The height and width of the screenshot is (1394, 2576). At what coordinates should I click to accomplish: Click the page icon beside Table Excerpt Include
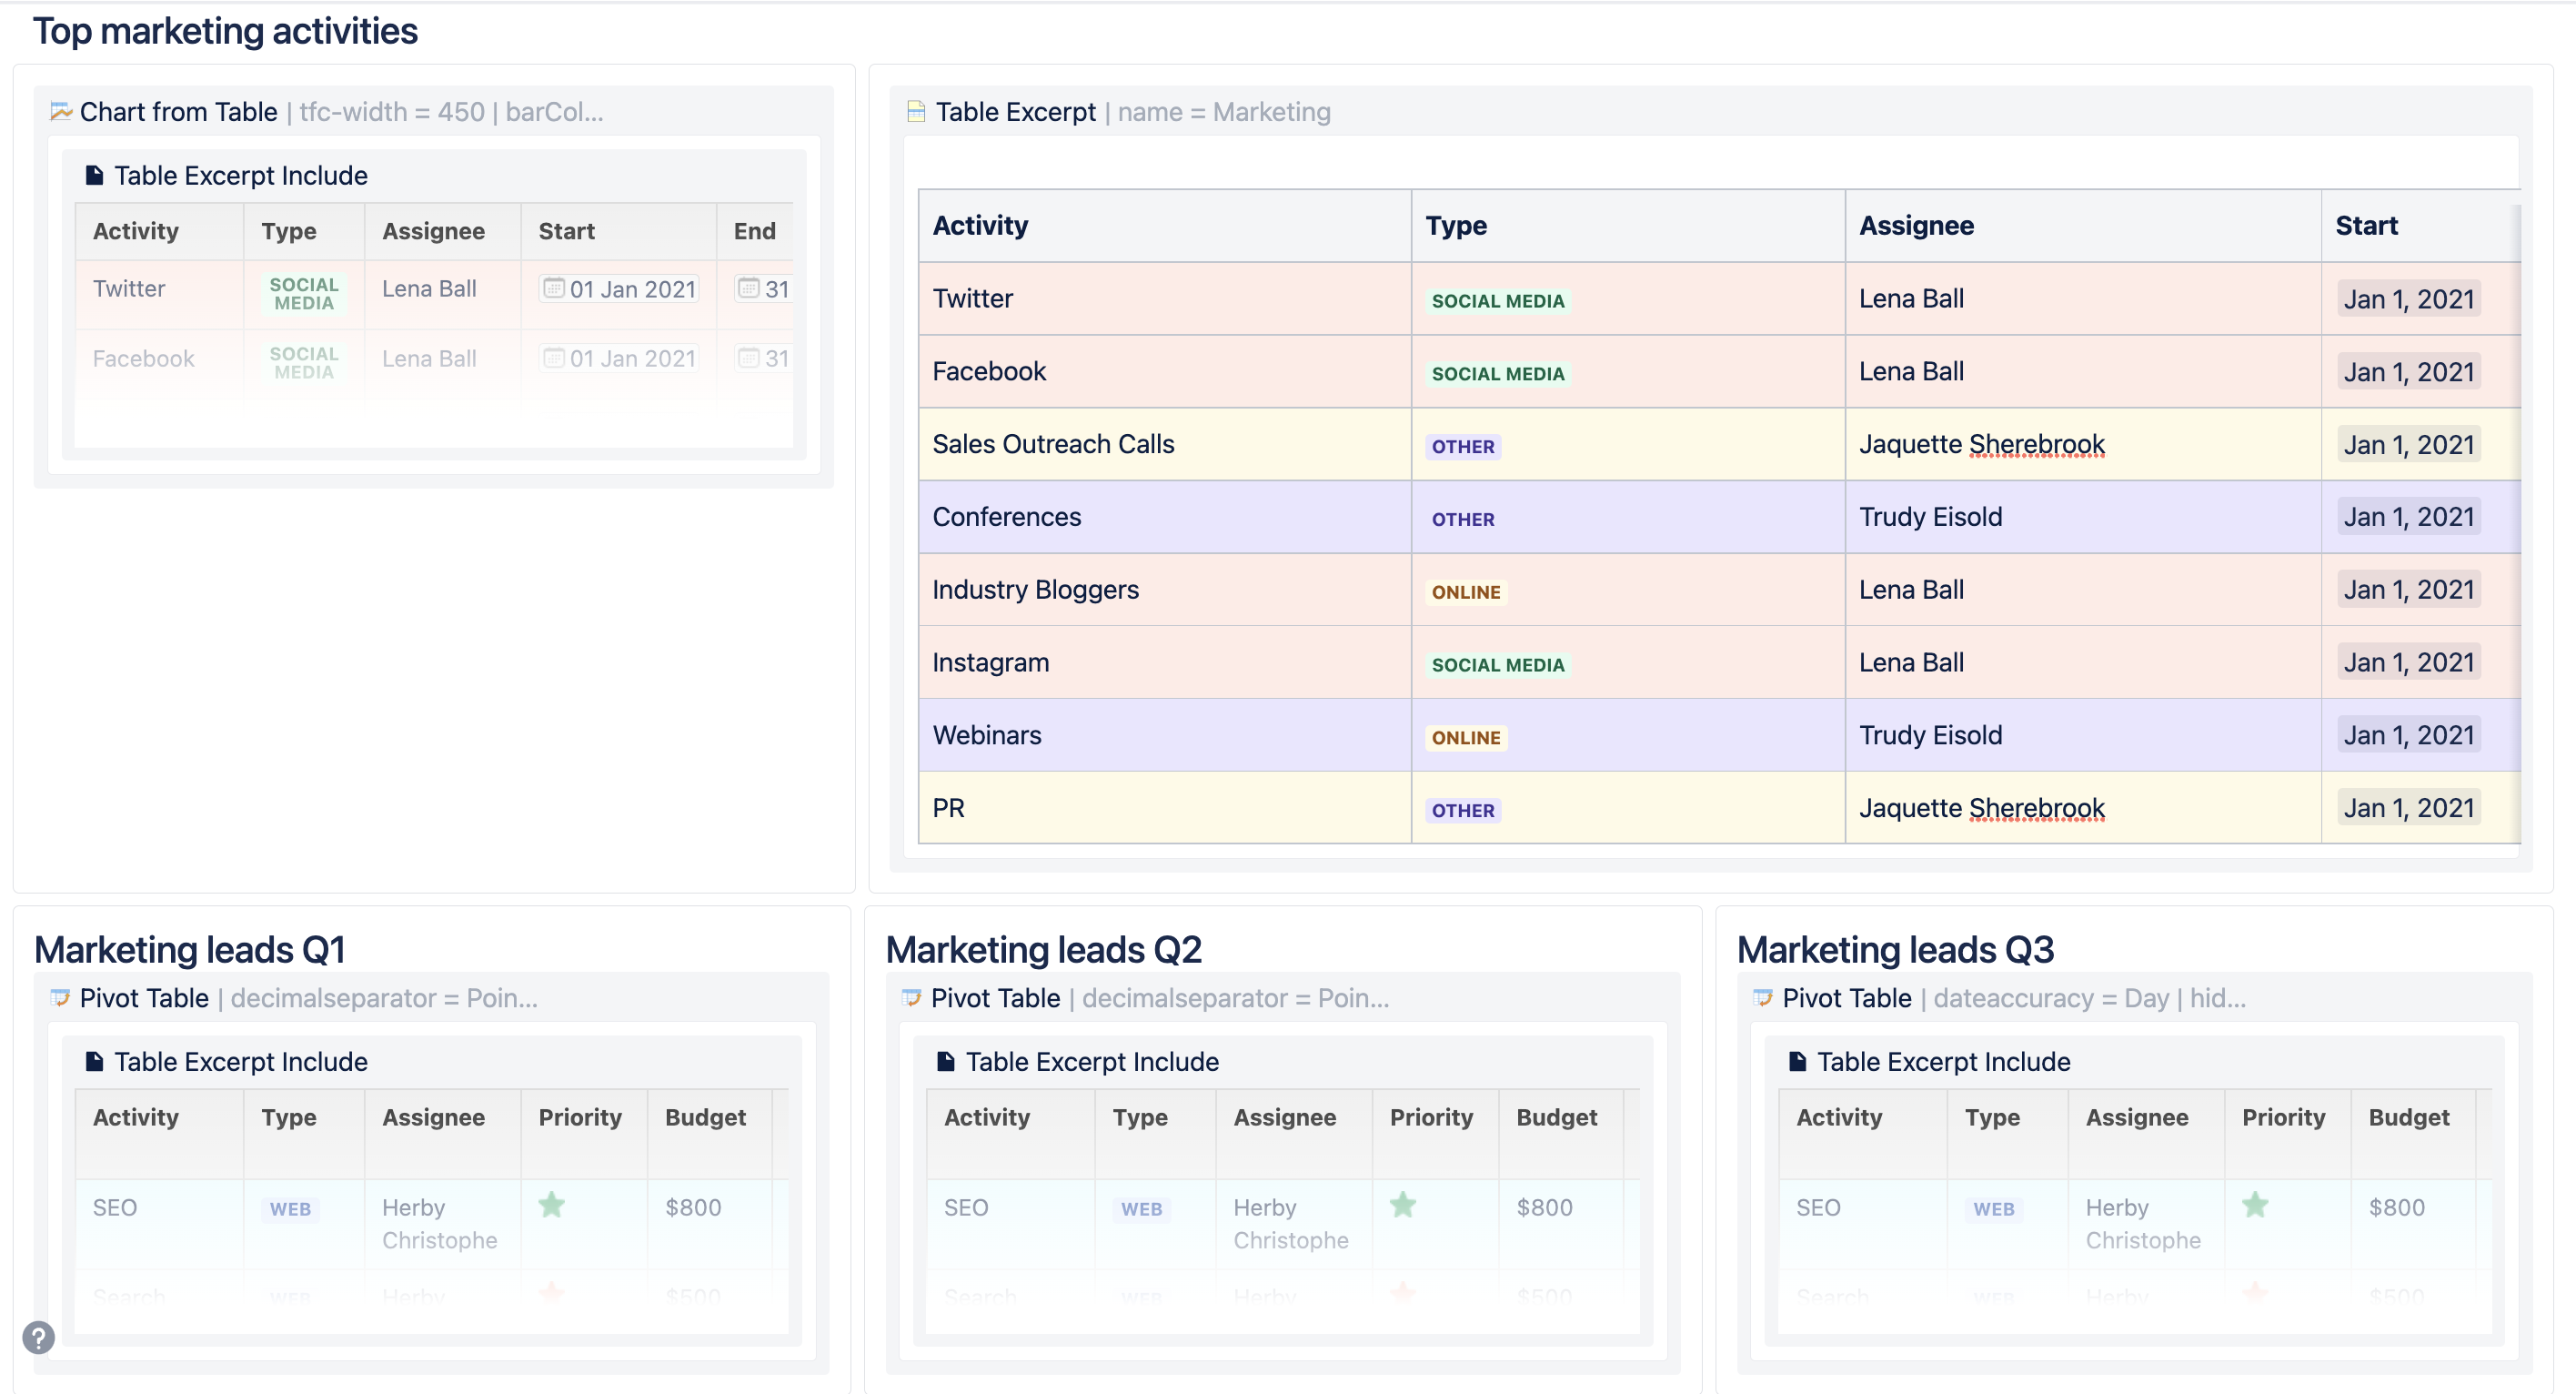94,175
